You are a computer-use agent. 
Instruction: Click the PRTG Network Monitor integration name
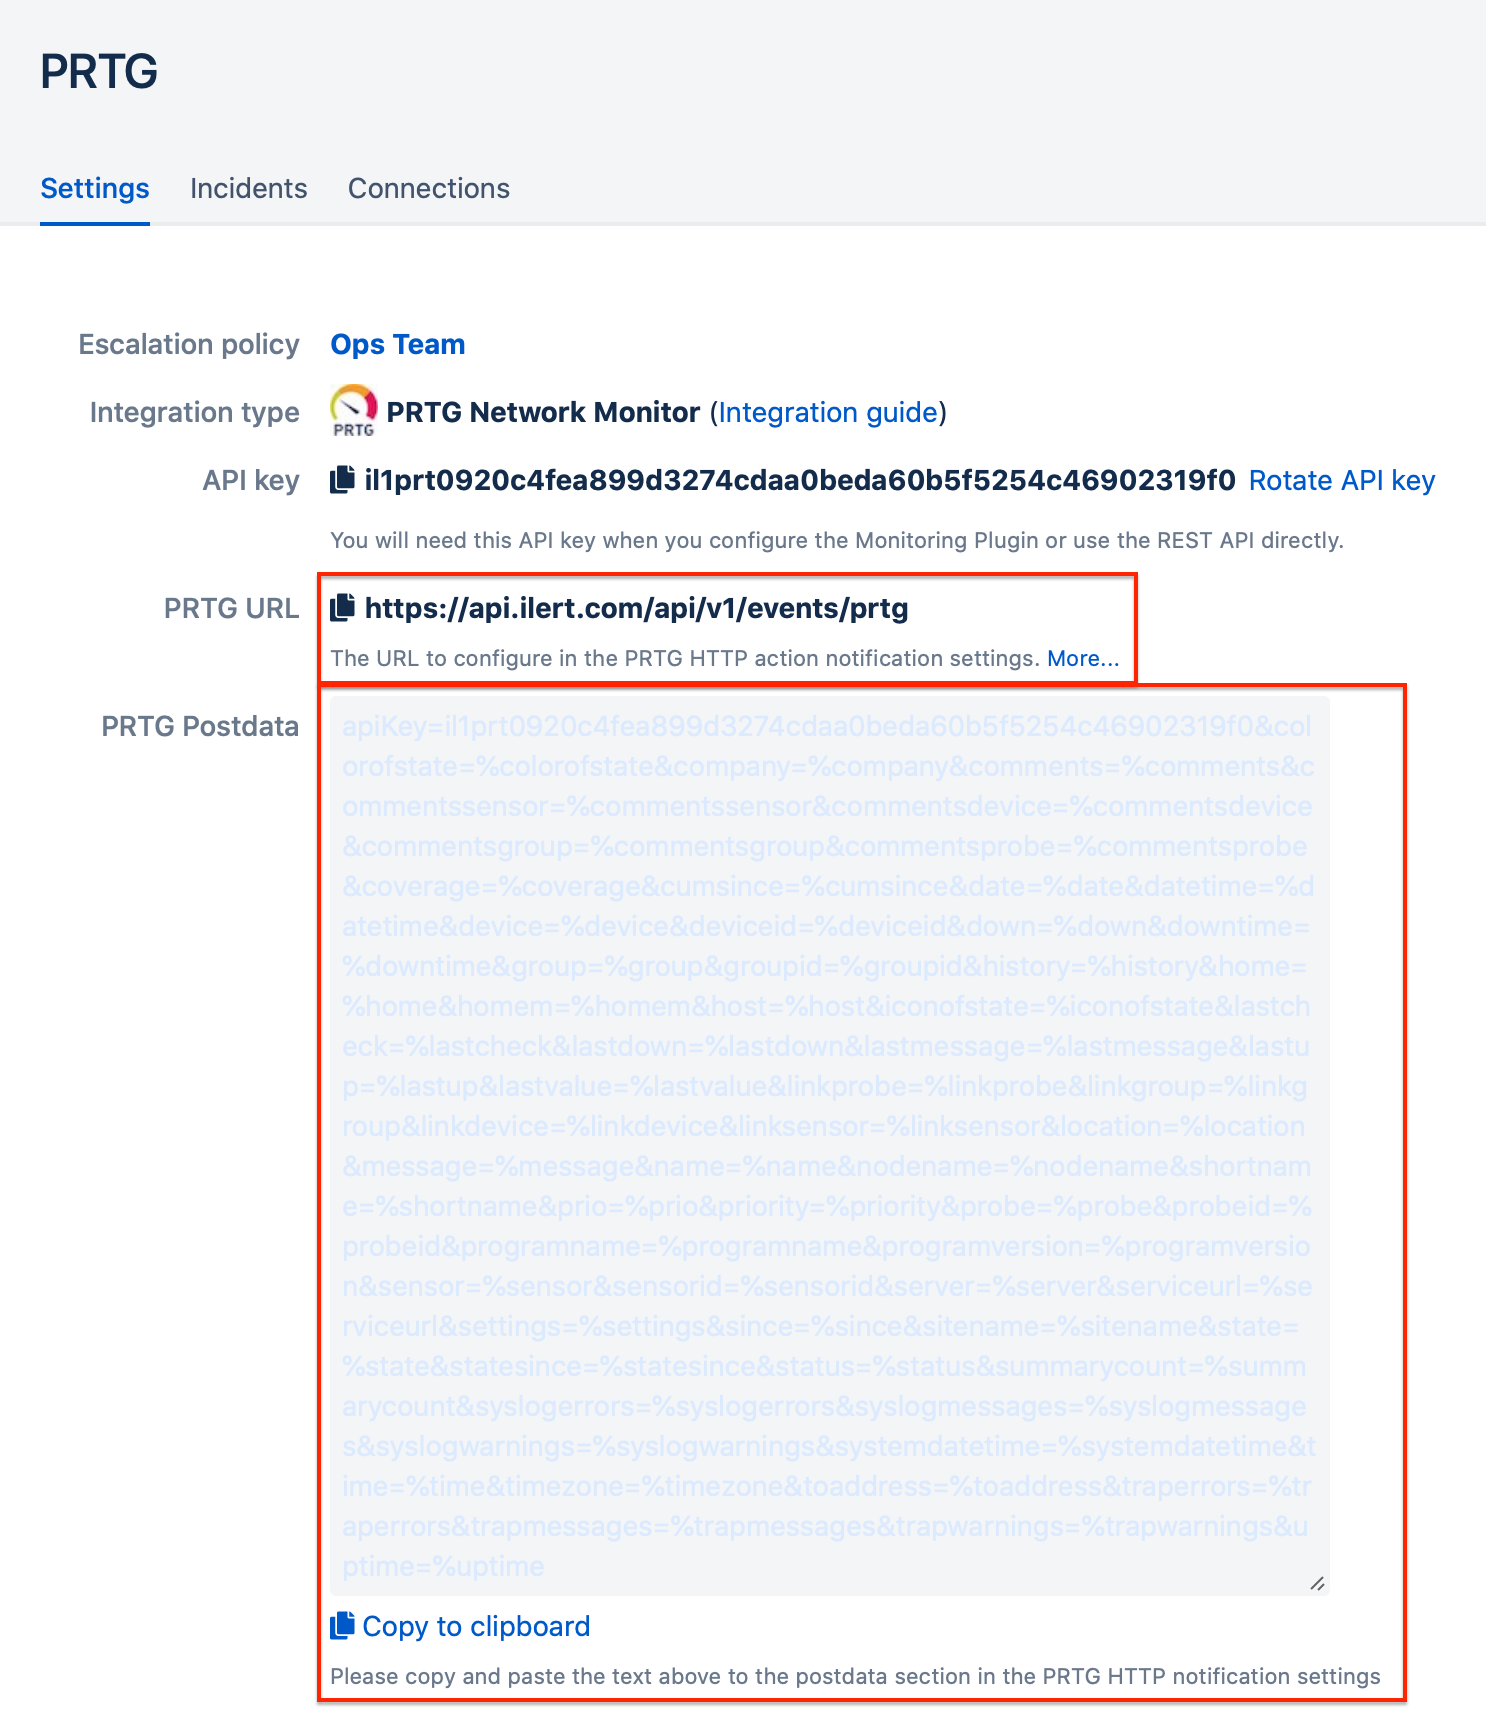[x=543, y=412]
